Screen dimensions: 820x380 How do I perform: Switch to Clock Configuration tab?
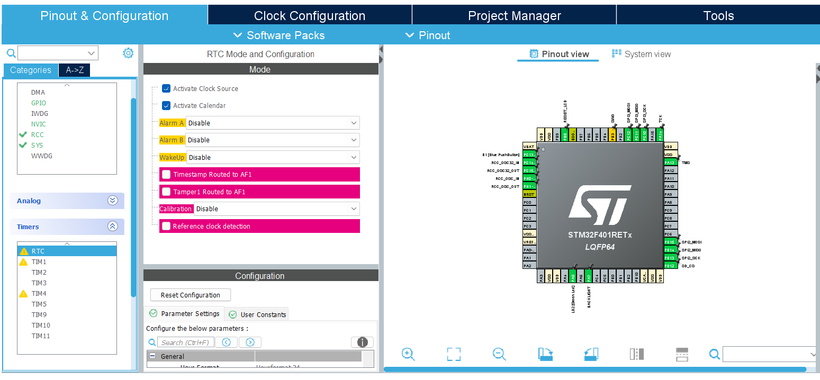coord(310,16)
